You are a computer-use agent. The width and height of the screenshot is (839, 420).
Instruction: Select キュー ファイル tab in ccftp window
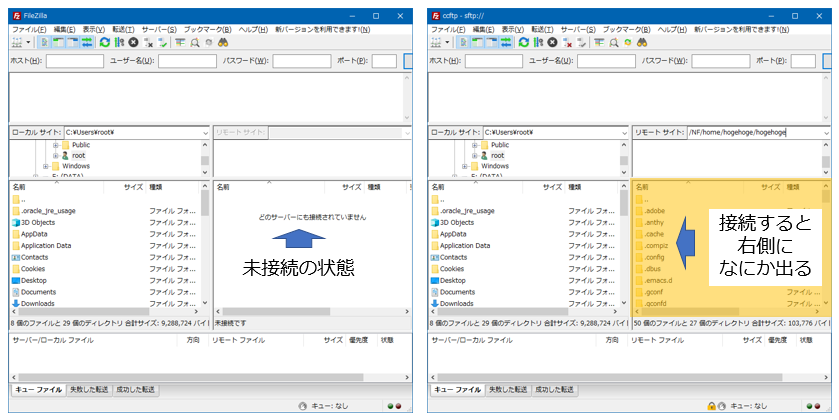(458, 390)
